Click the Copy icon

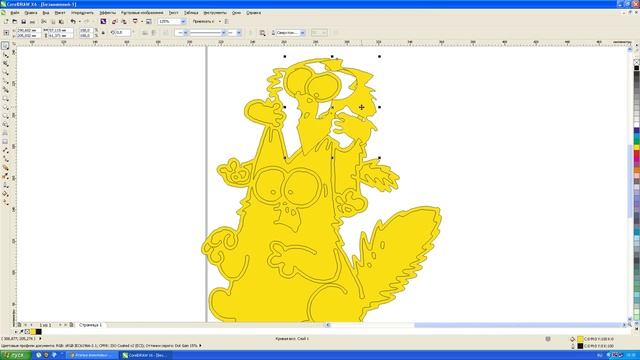[x=53, y=21]
